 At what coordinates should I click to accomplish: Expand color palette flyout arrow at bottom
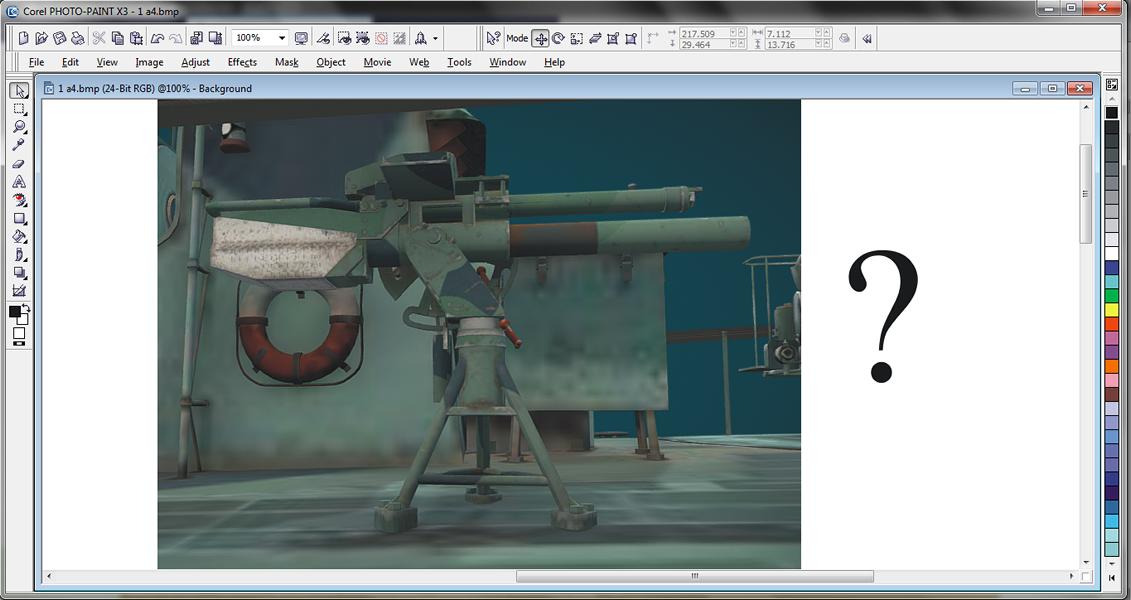1112,578
